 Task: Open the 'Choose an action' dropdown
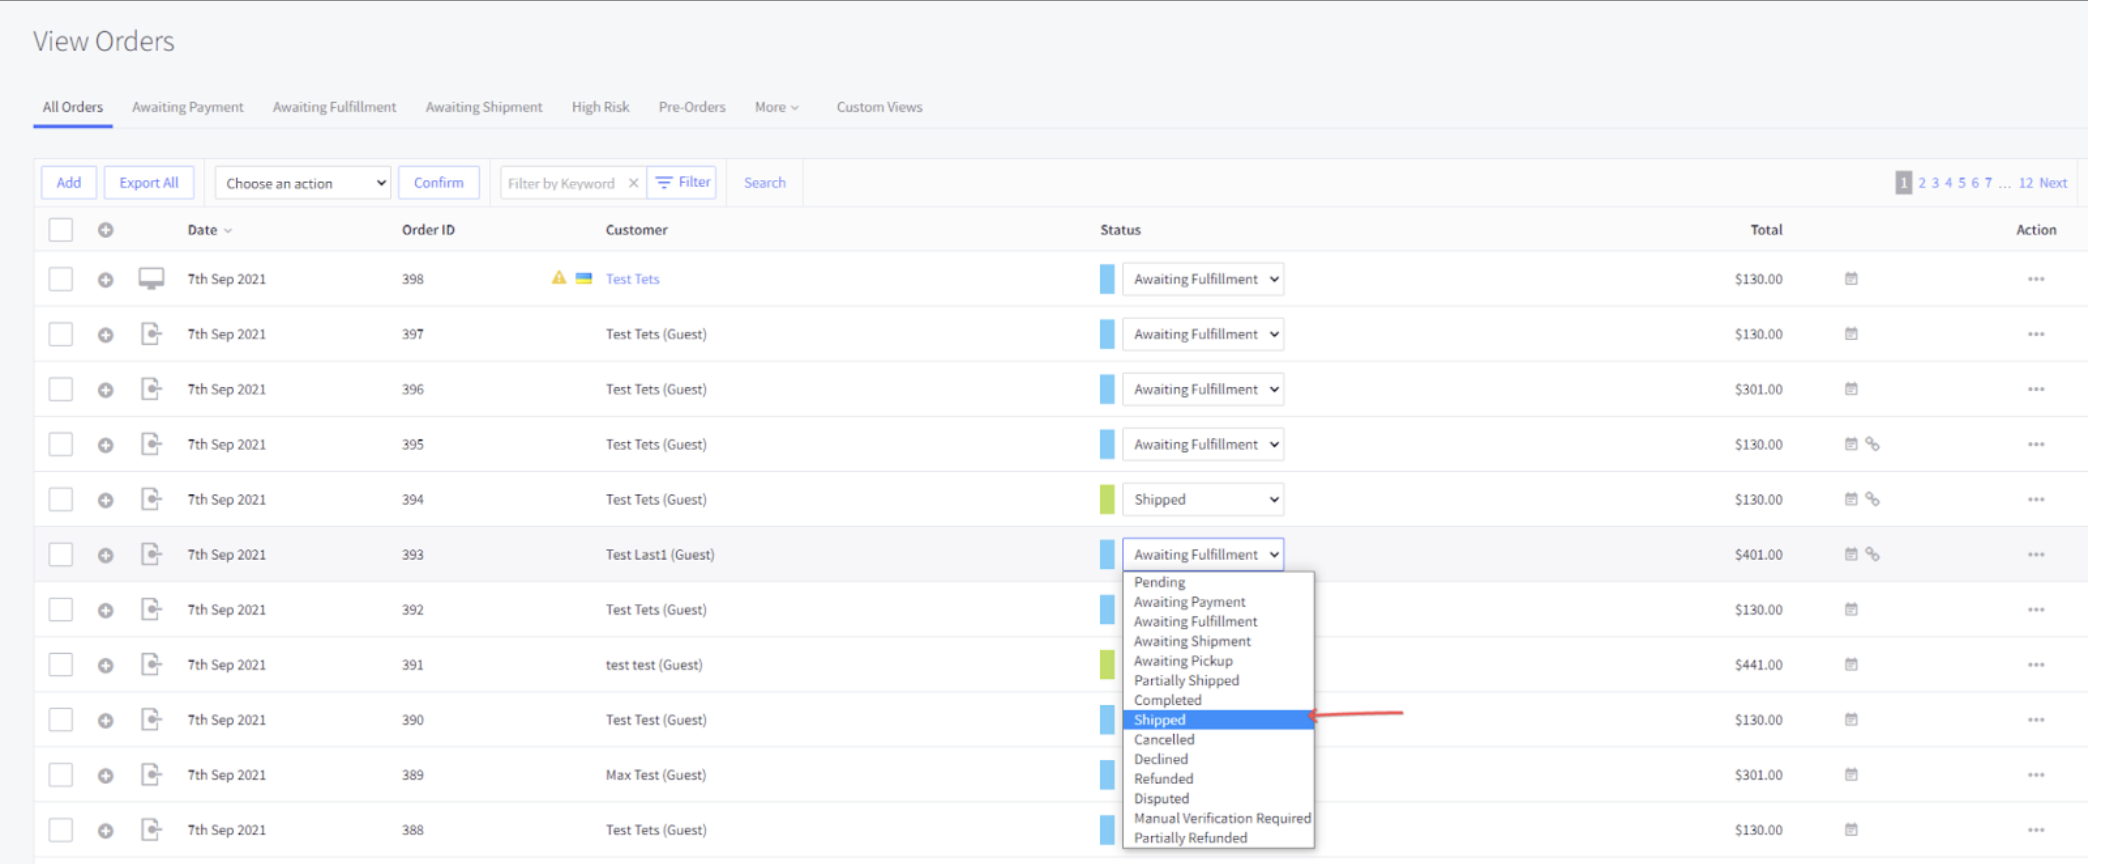302,183
